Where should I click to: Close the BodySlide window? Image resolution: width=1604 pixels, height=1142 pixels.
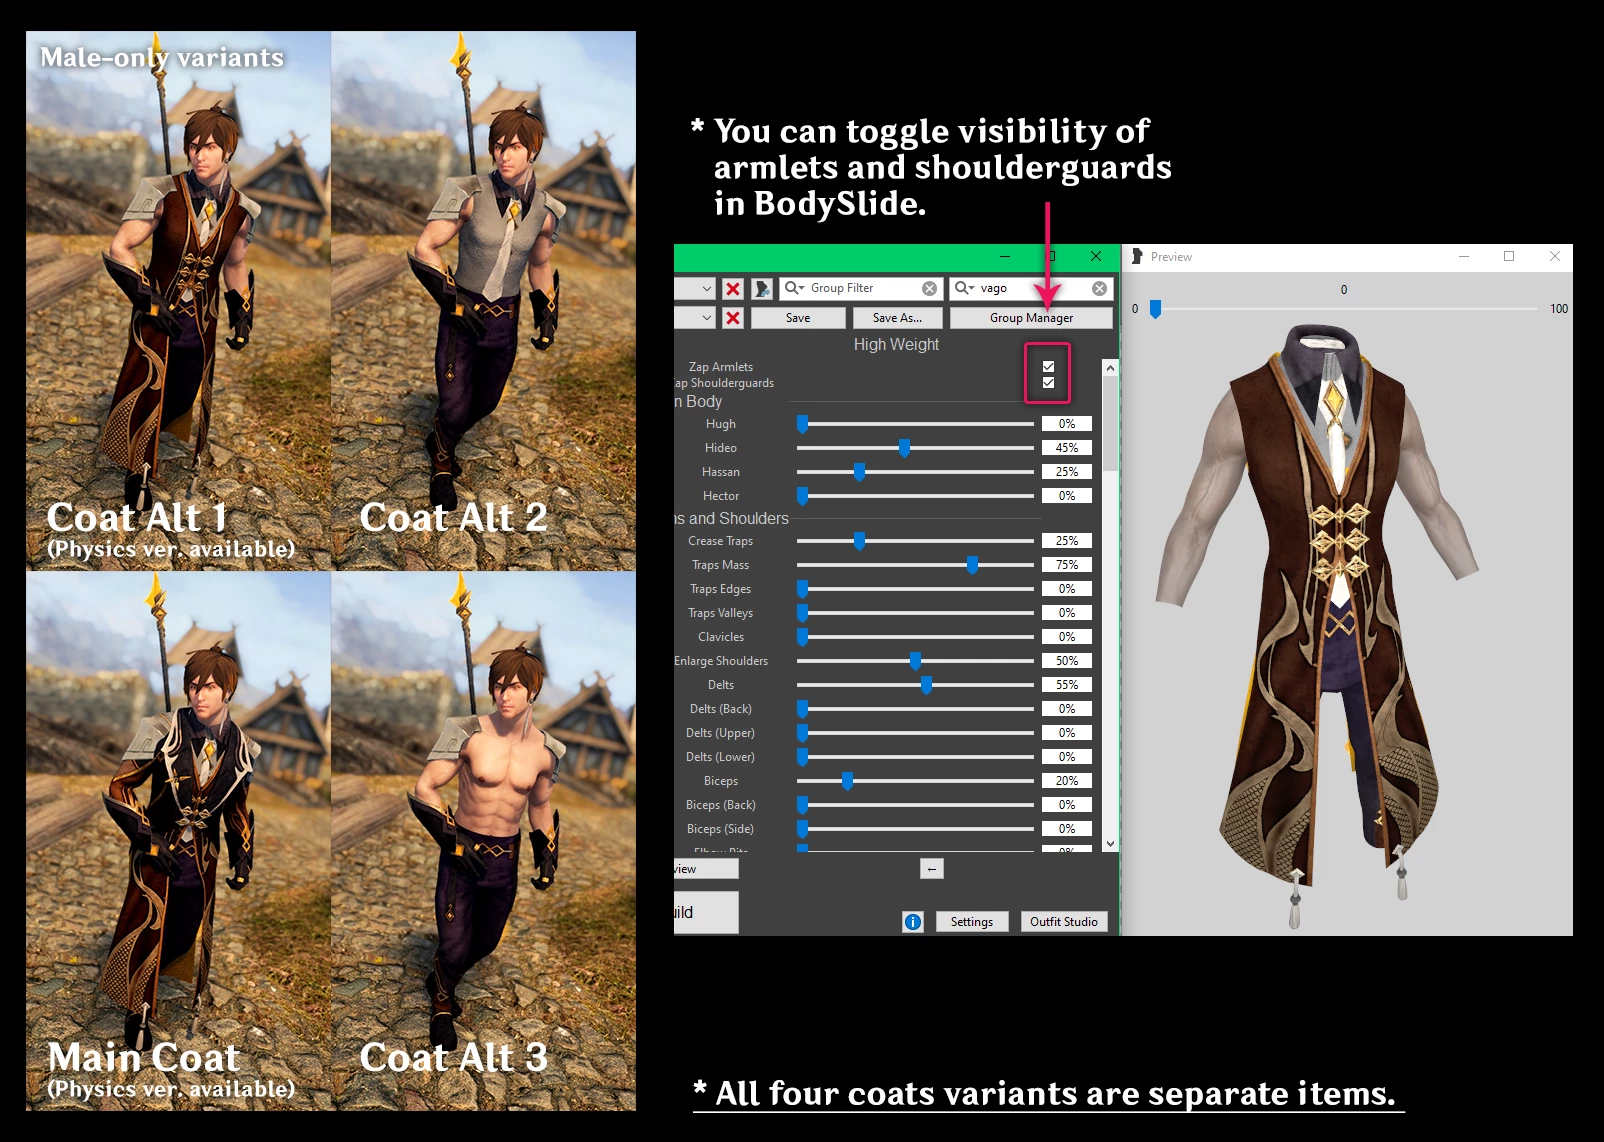tap(1096, 257)
